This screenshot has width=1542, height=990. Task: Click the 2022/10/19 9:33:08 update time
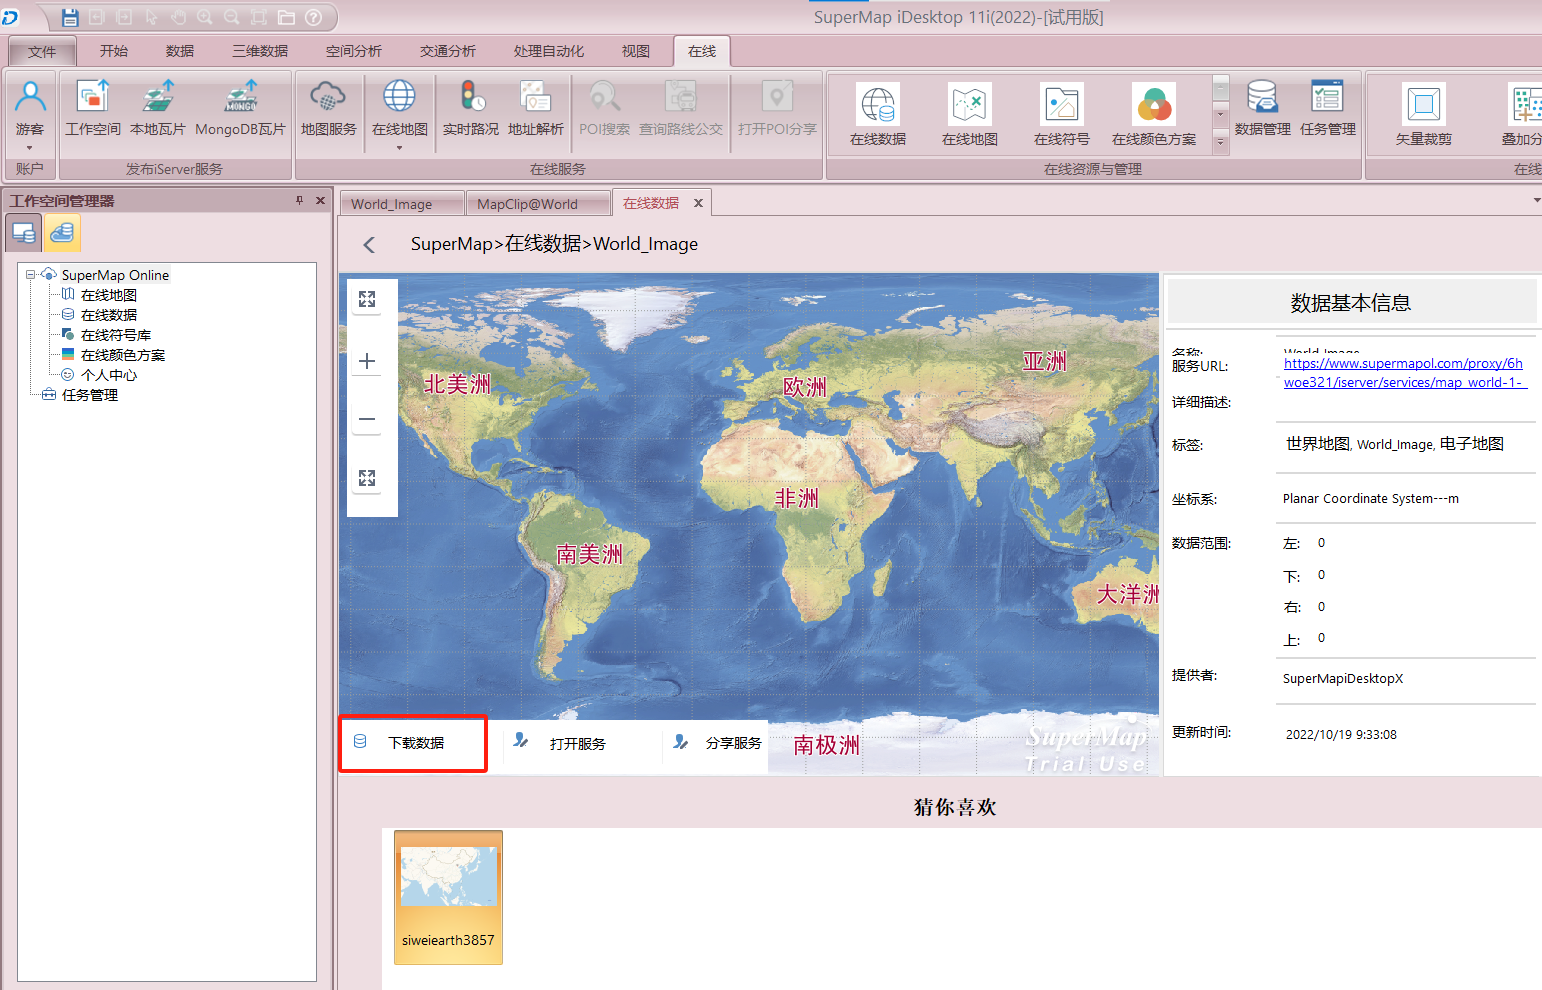click(1341, 734)
